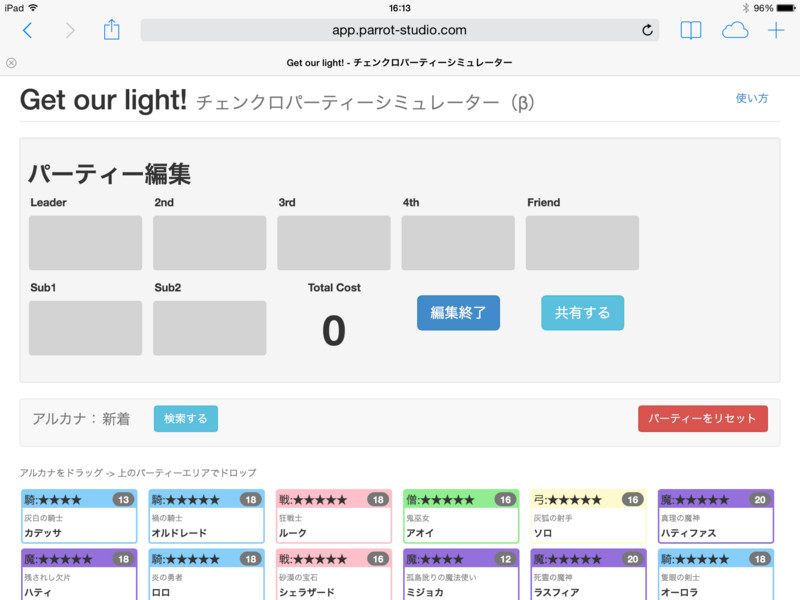Tap the Wi-Fi icon in status bar
800x600 pixels.
coord(33,8)
